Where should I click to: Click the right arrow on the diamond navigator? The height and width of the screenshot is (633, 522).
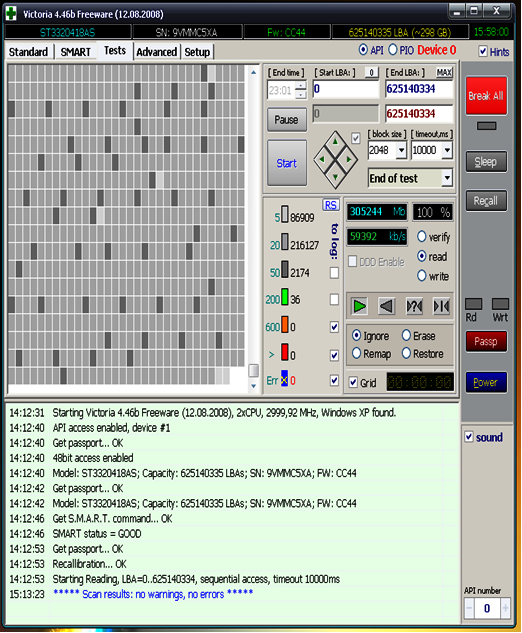349,159
